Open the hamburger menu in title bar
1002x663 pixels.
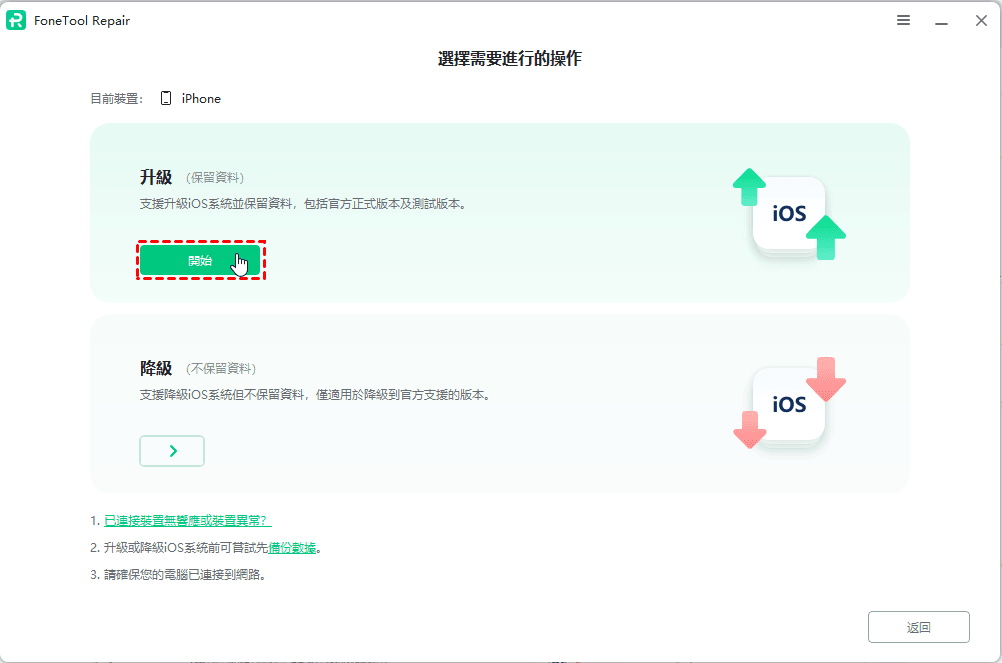pos(903,20)
